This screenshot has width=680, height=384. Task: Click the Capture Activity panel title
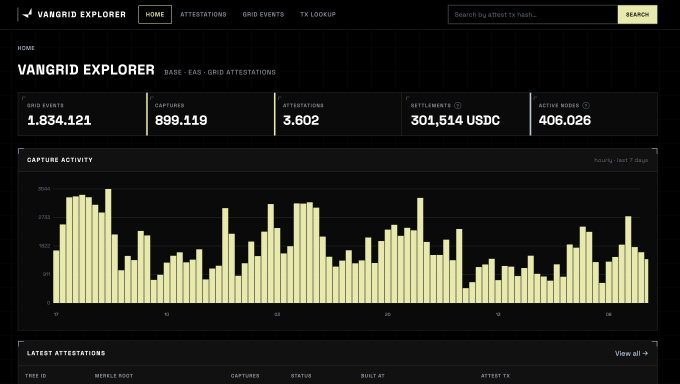pyautogui.click(x=60, y=160)
